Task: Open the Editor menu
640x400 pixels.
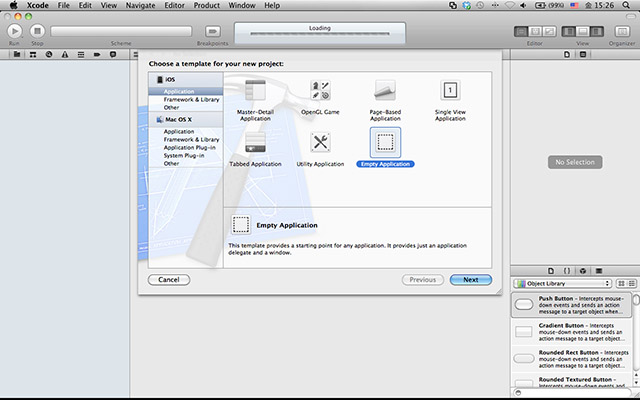Action: click(176, 5)
